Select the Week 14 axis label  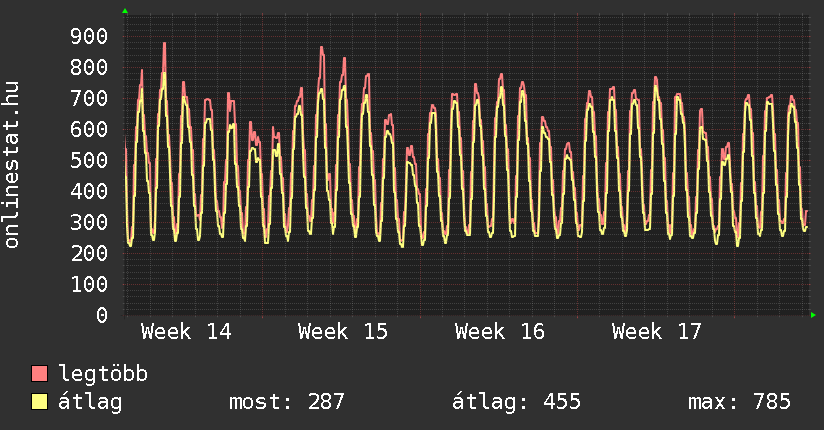(186, 332)
